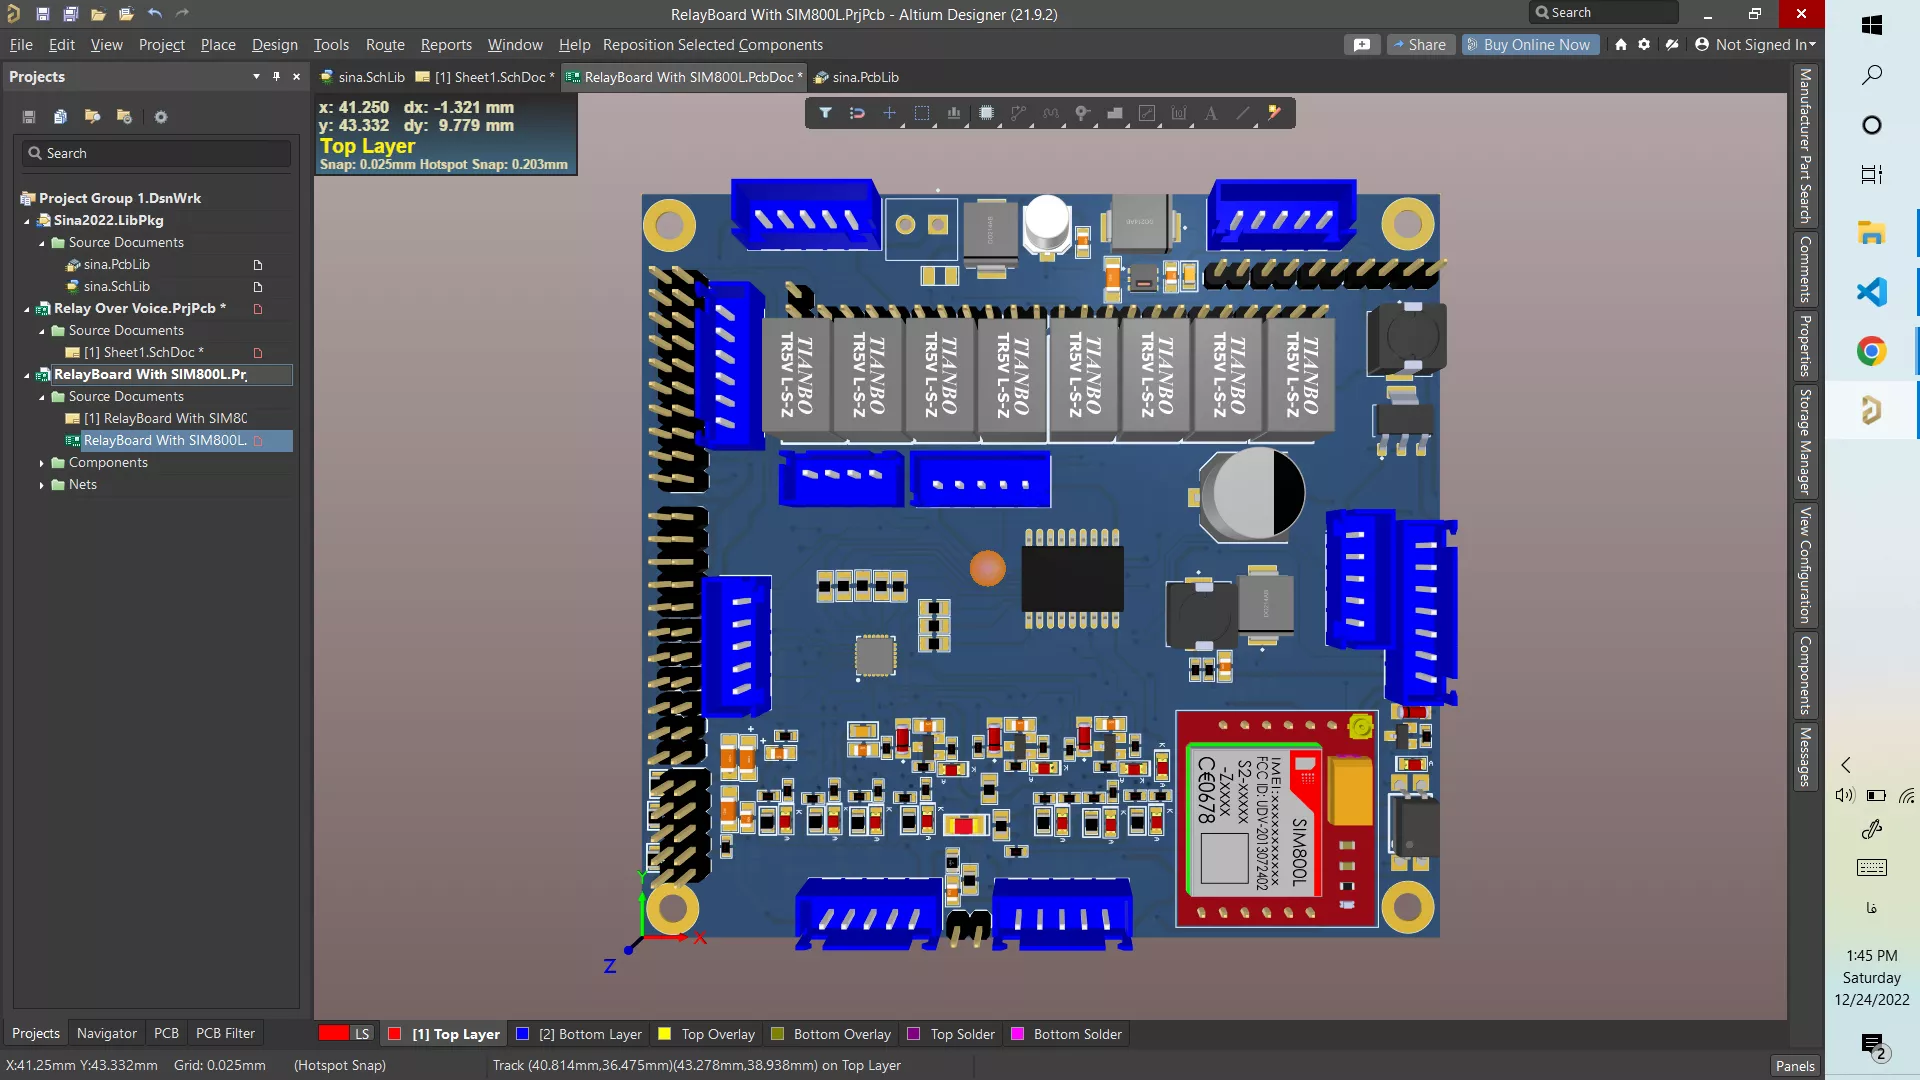Open Visual Studio Code from taskbar
The width and height of the screenshot is (1920, 1080).
coord(1871,292)
